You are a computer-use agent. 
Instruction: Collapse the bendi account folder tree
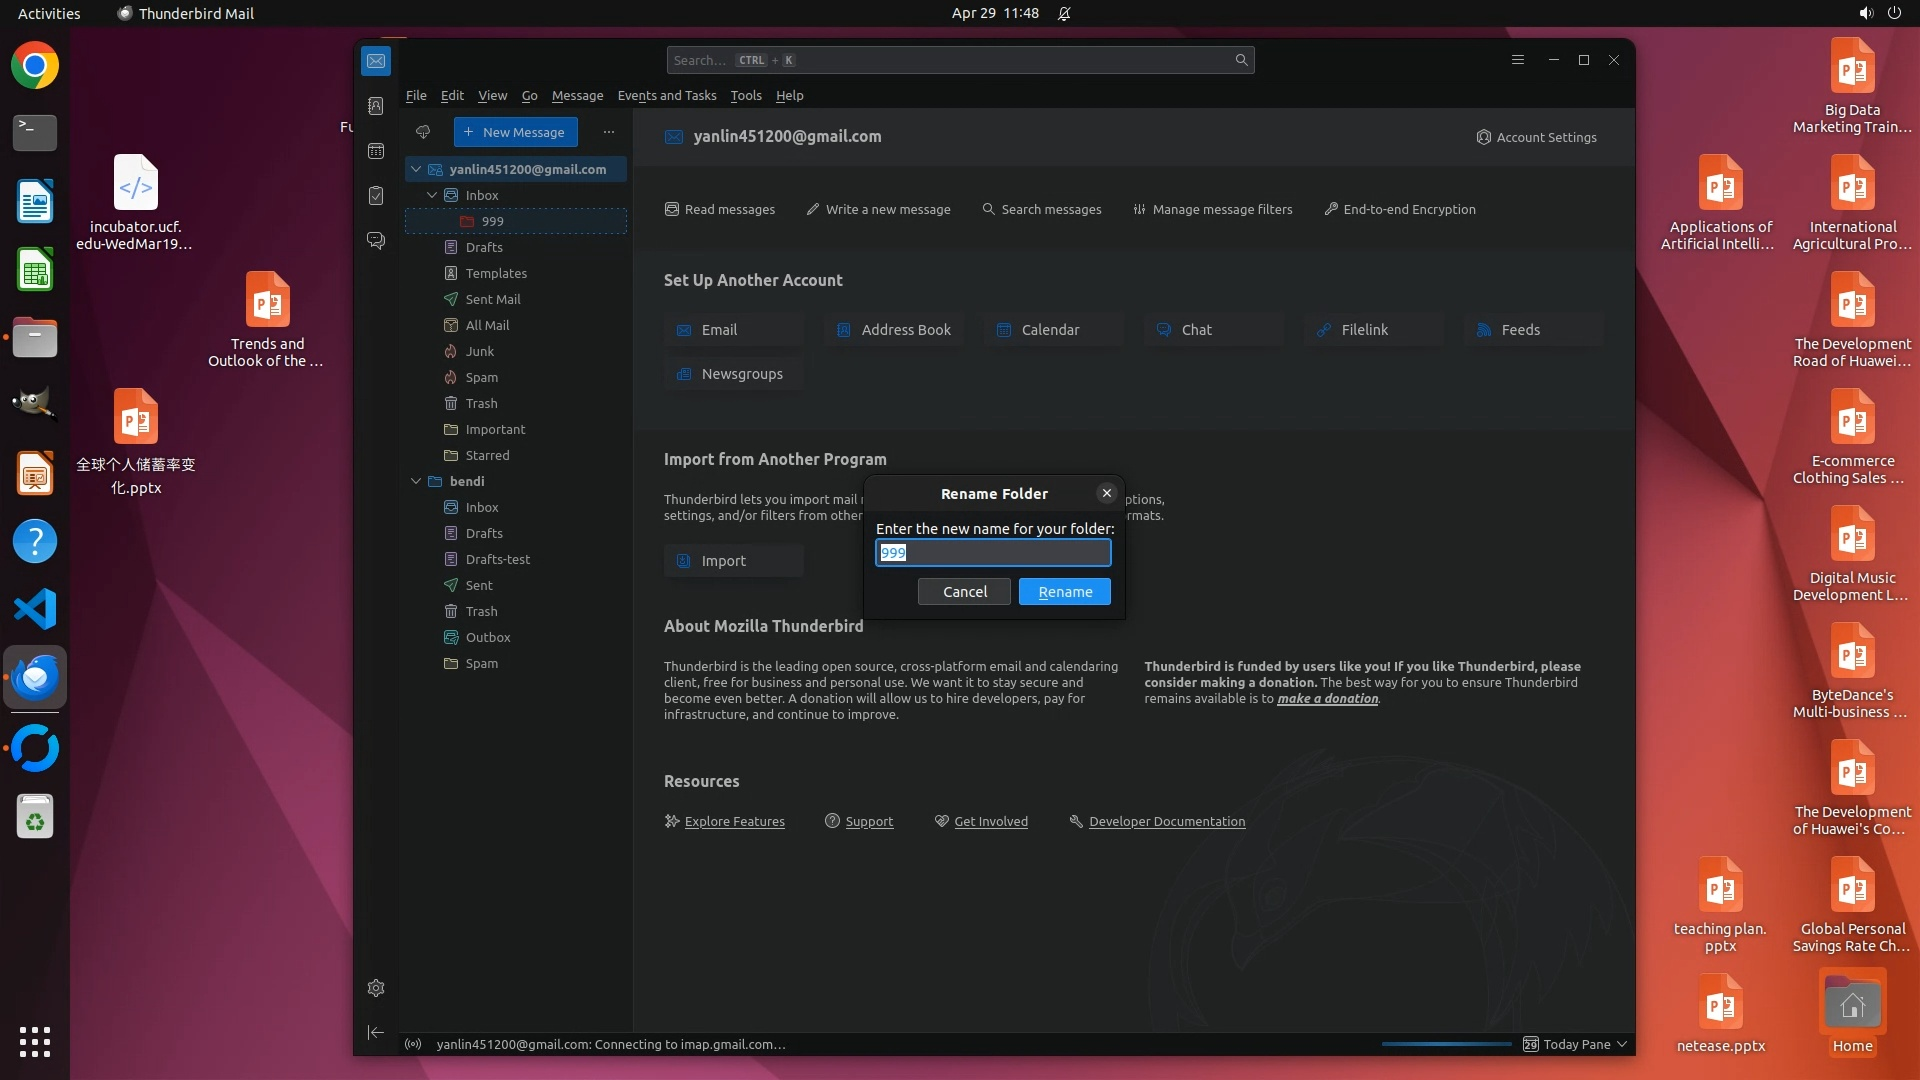tap(416, 481)
